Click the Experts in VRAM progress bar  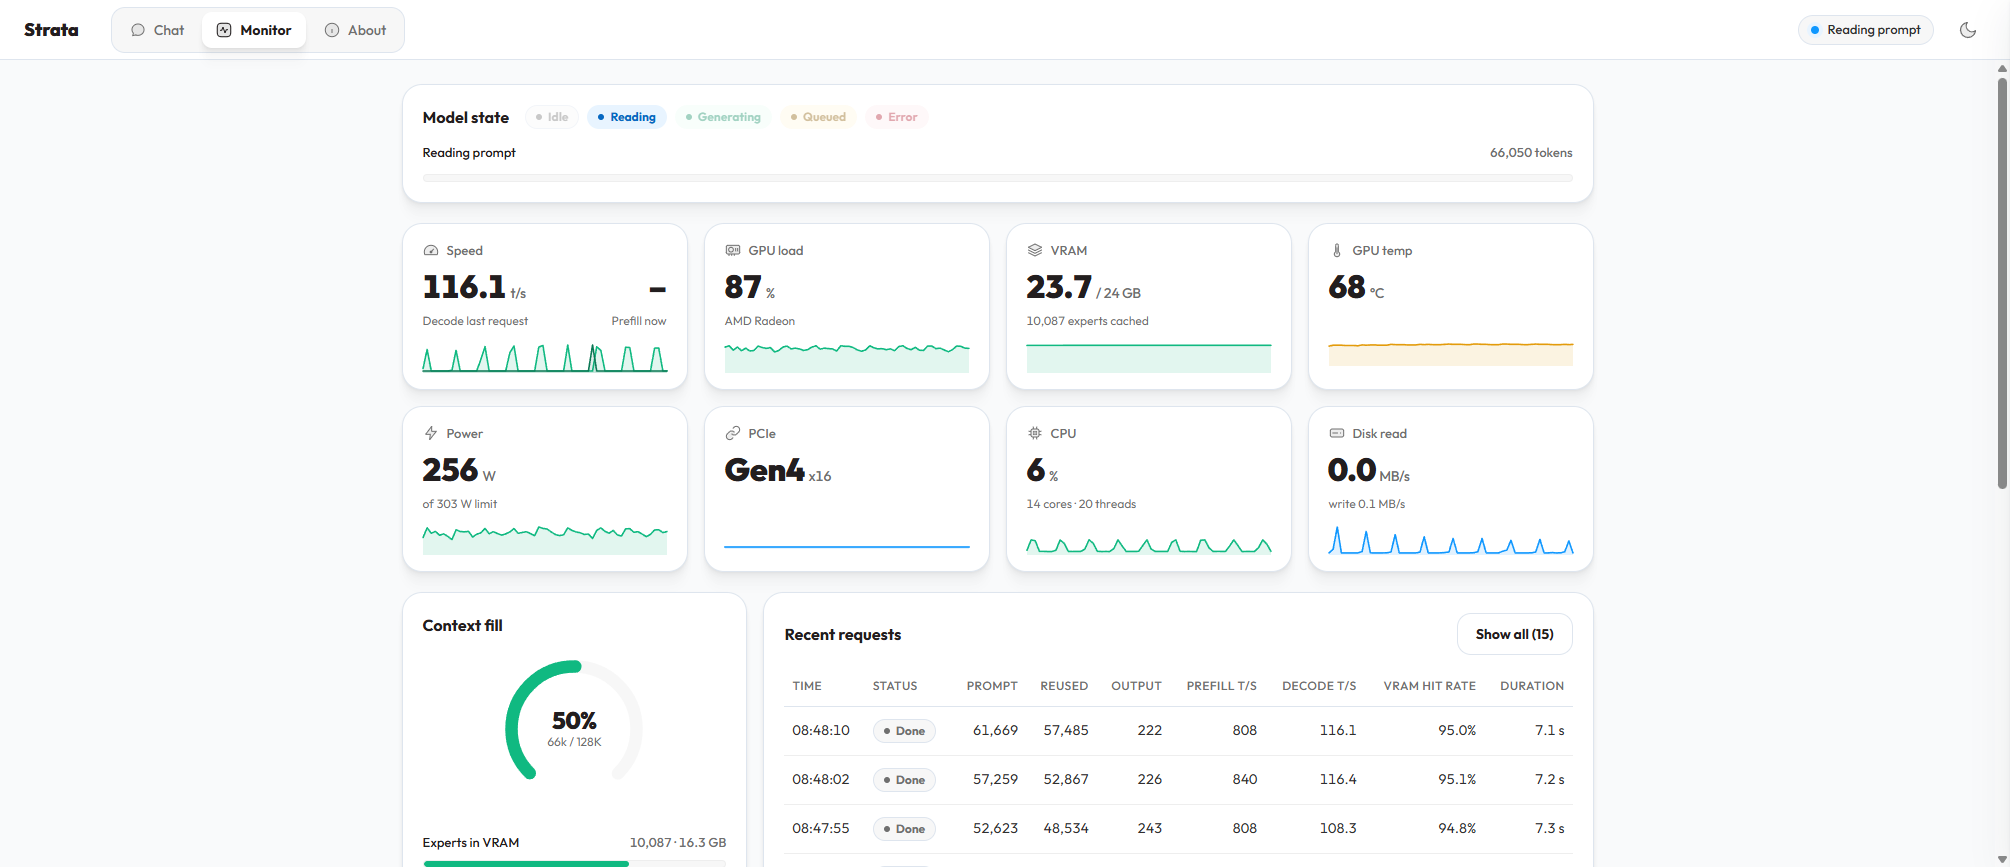point(574,863)
